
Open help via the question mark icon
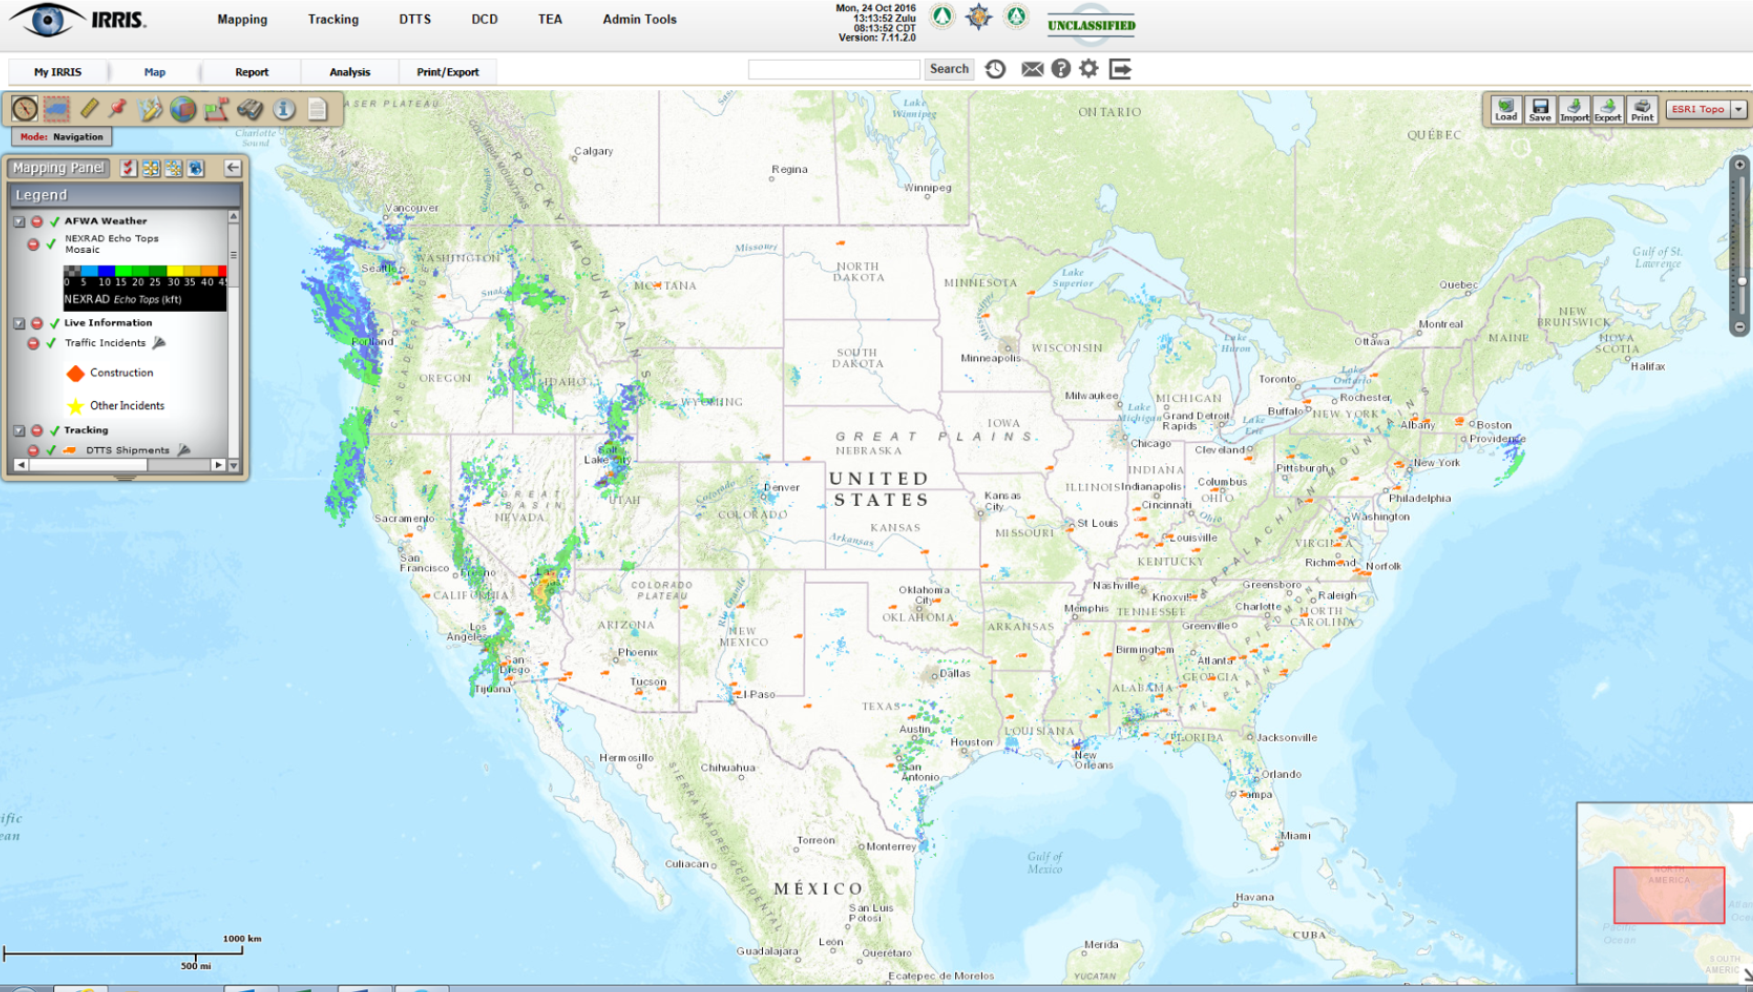click(1061, 68)
